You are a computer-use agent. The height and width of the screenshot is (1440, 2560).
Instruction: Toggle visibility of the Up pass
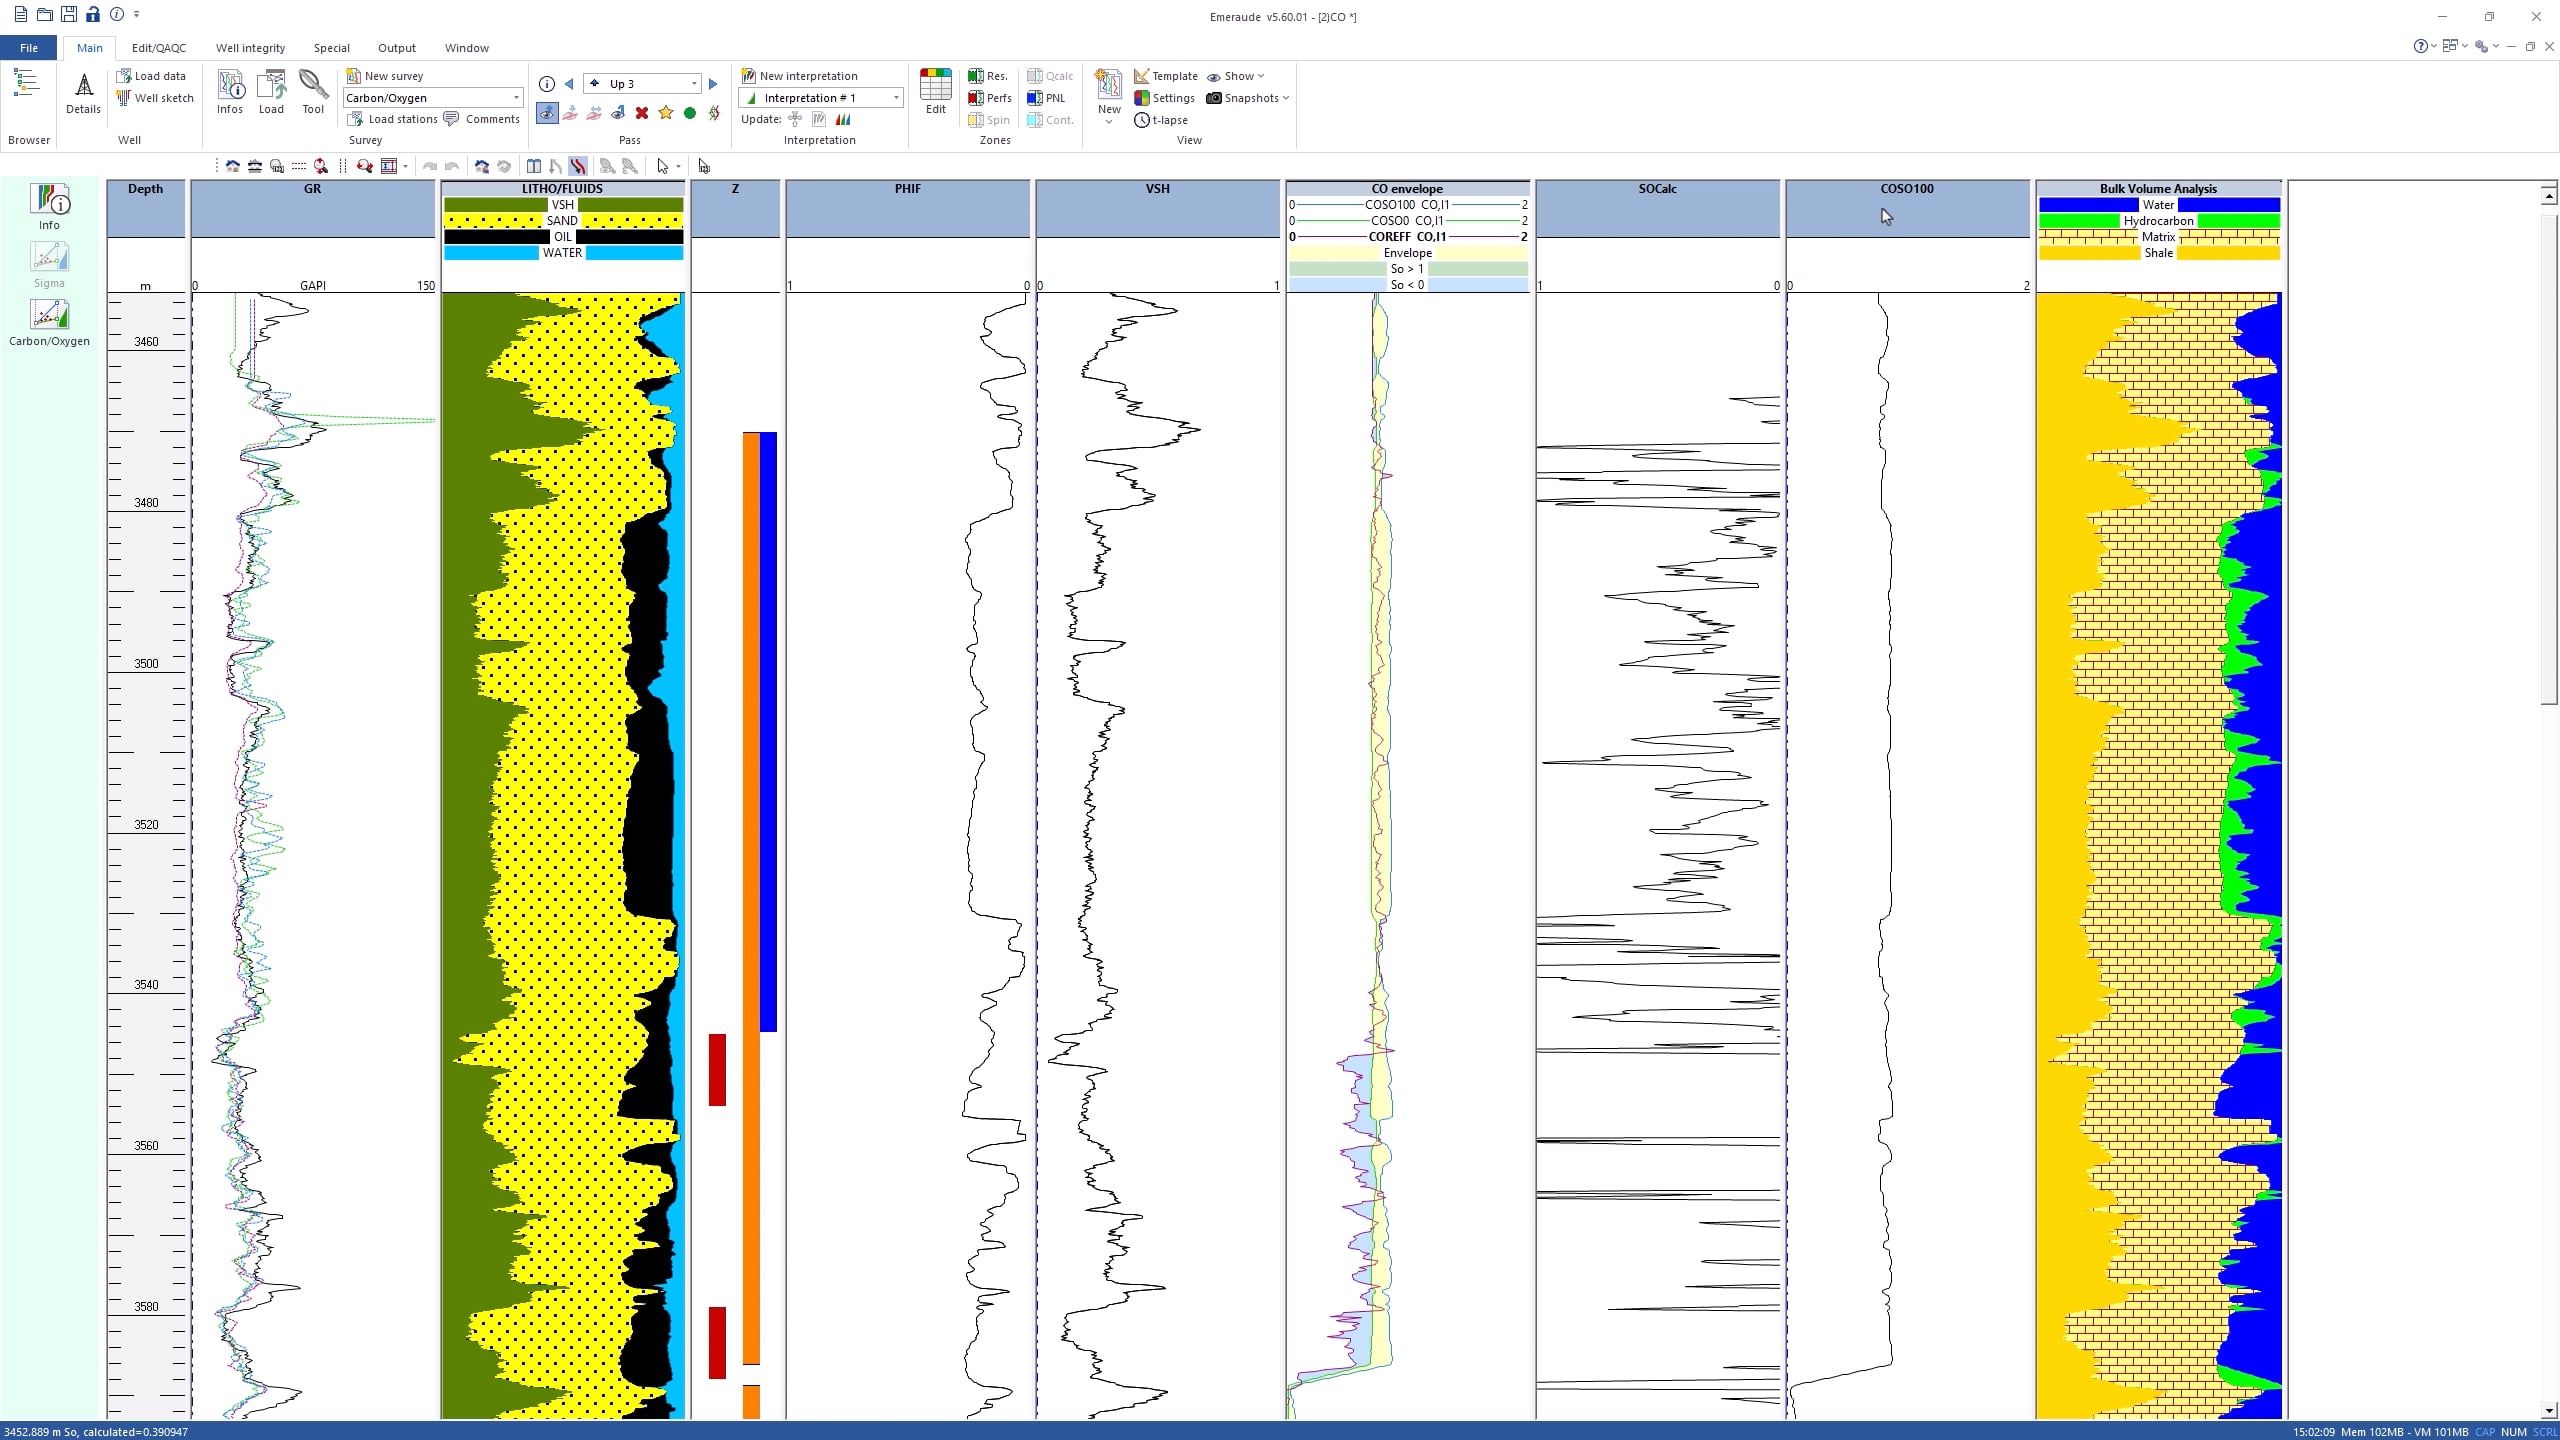546,113
